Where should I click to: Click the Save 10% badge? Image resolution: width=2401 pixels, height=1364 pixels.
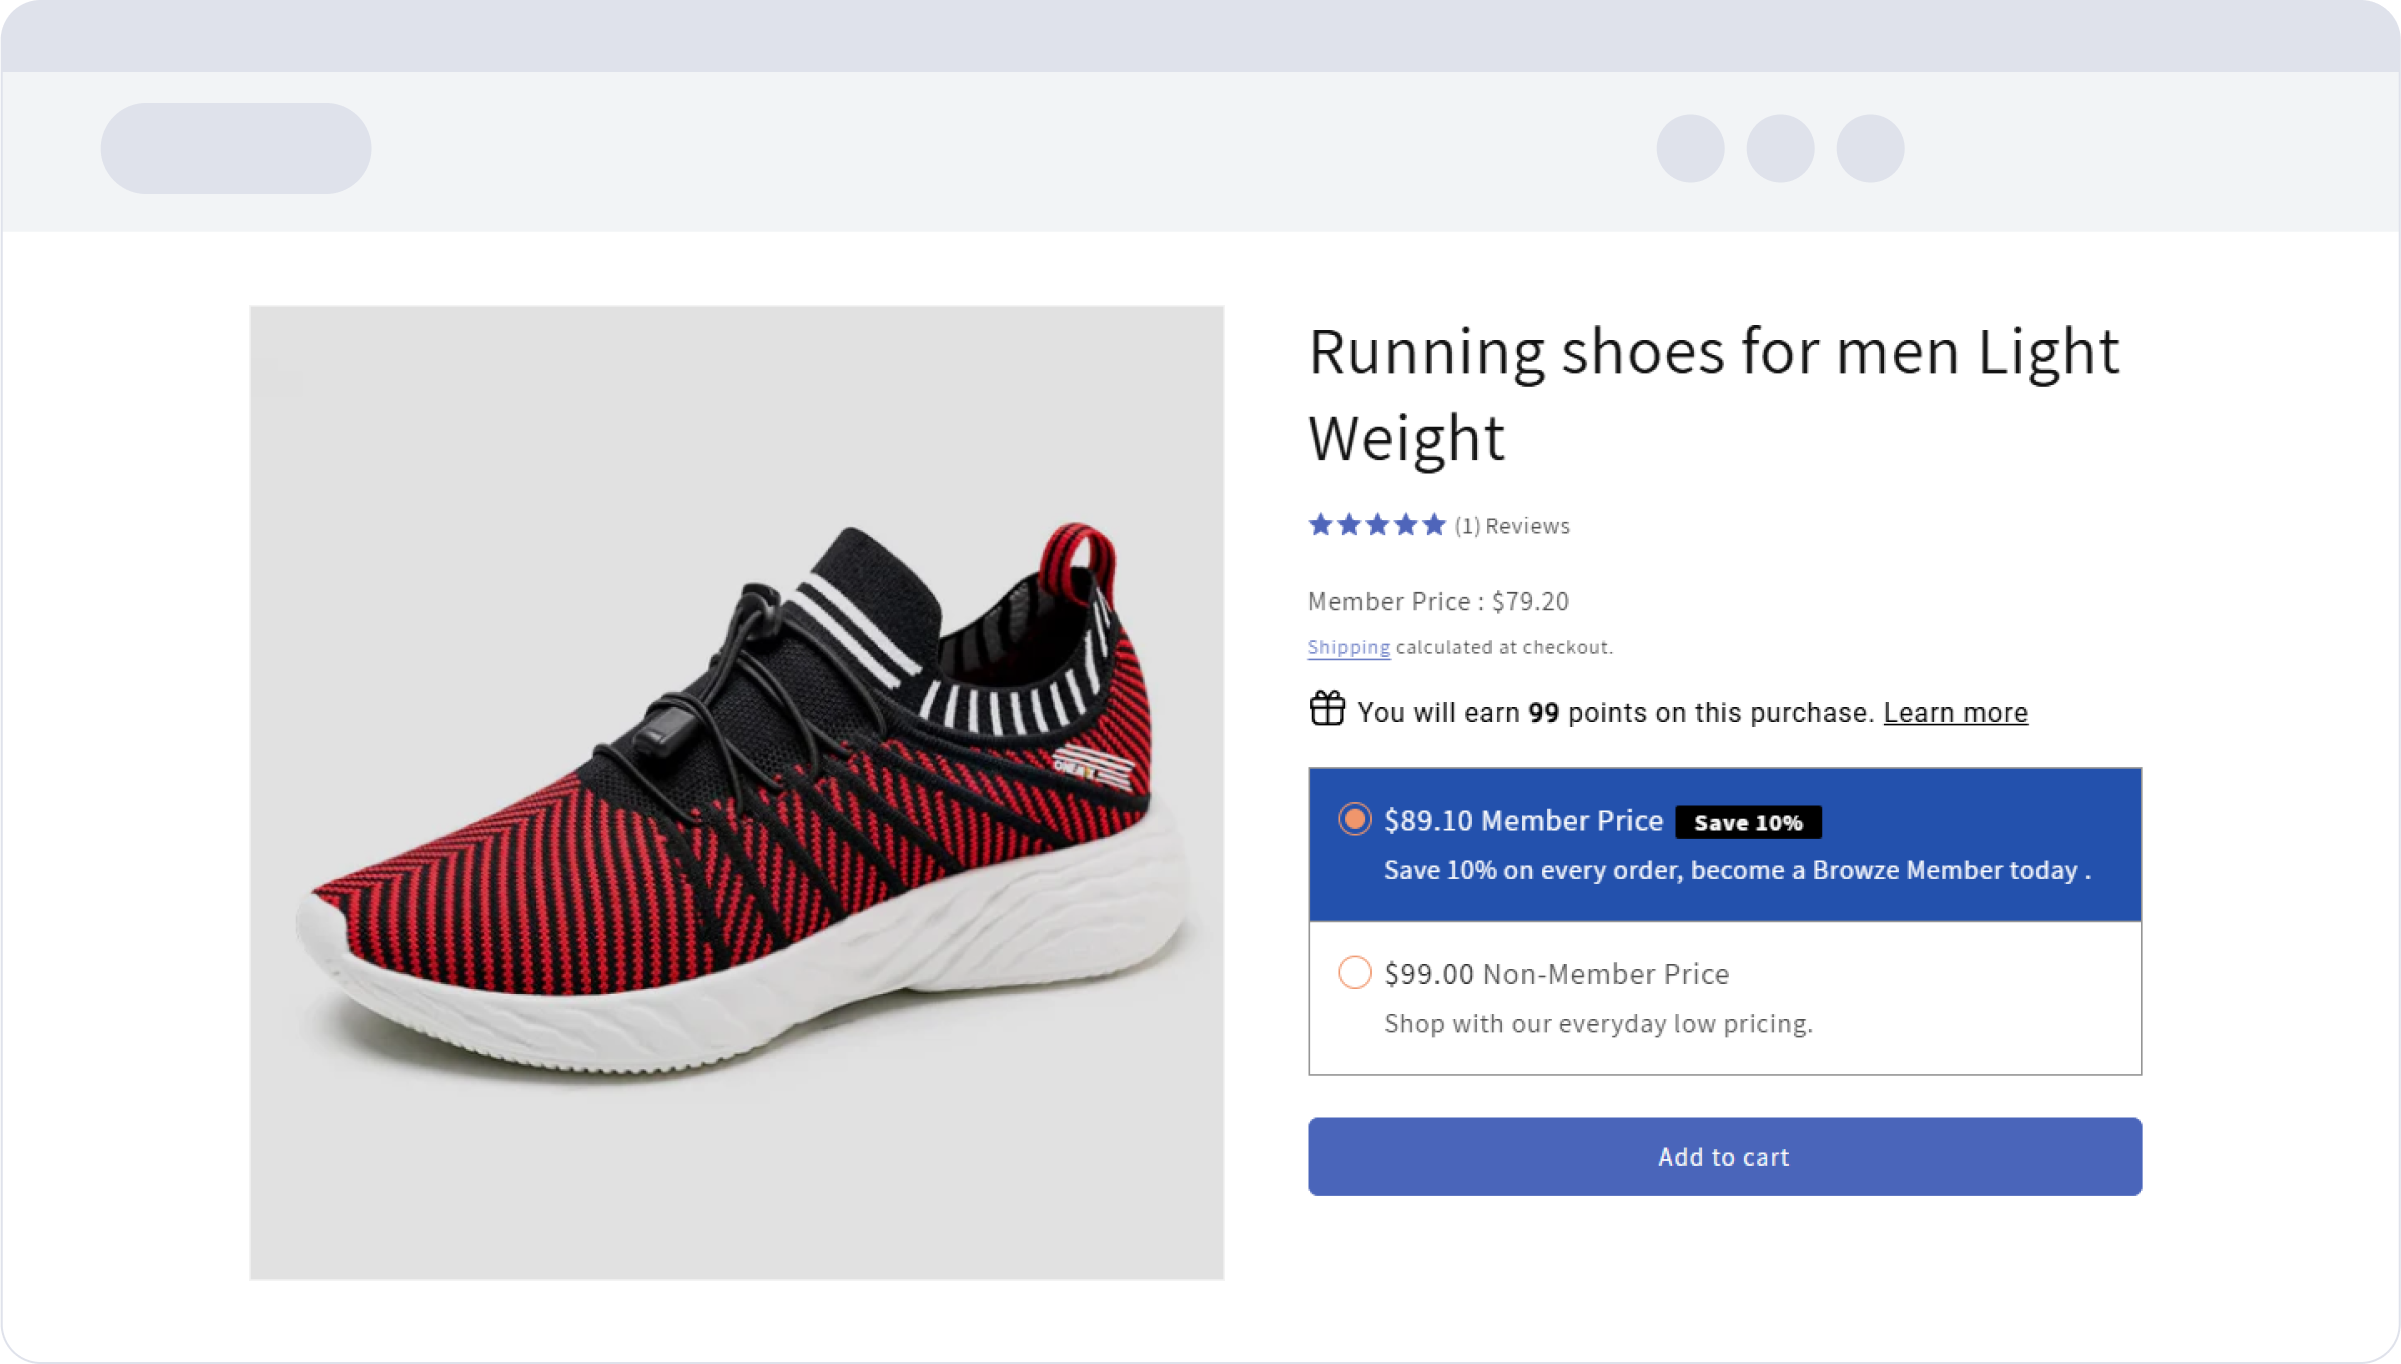point(1748,822)
